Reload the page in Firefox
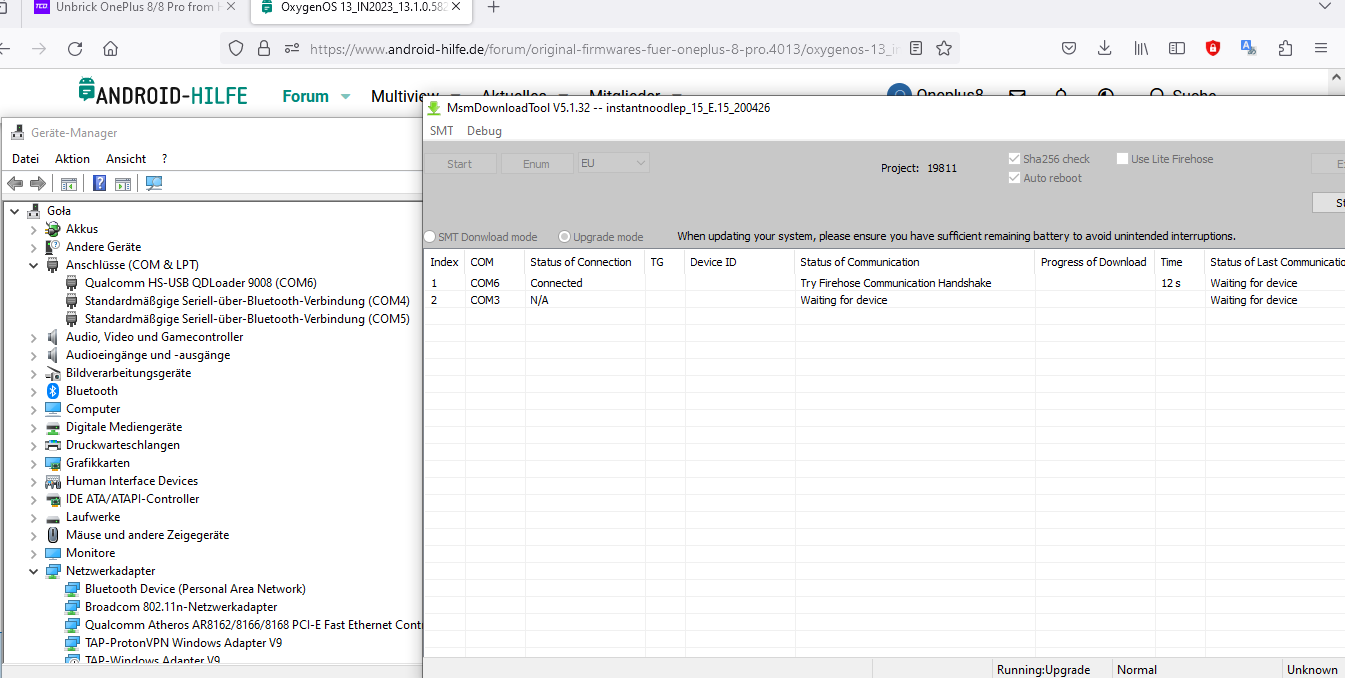Screen dimensions: 1345x678 (x=75, y=48)
